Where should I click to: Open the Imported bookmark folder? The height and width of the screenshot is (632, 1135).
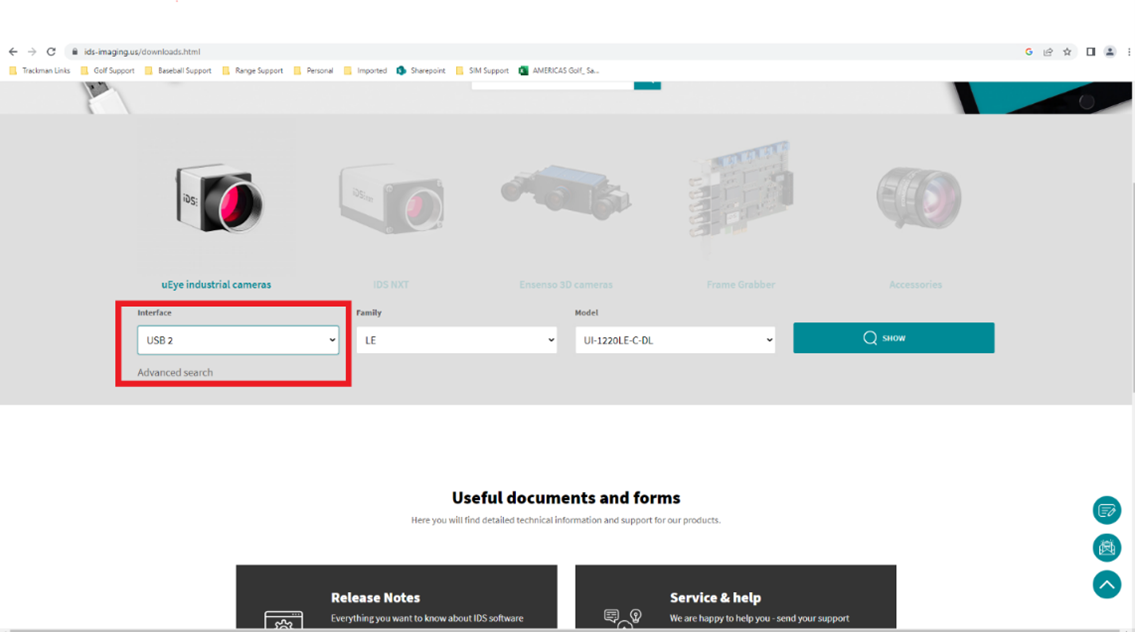pos(366,71)
